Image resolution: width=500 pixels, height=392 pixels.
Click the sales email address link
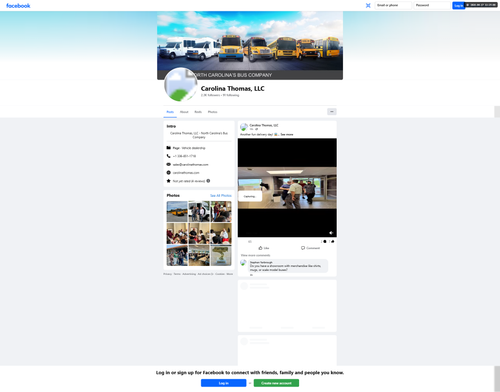190,164
